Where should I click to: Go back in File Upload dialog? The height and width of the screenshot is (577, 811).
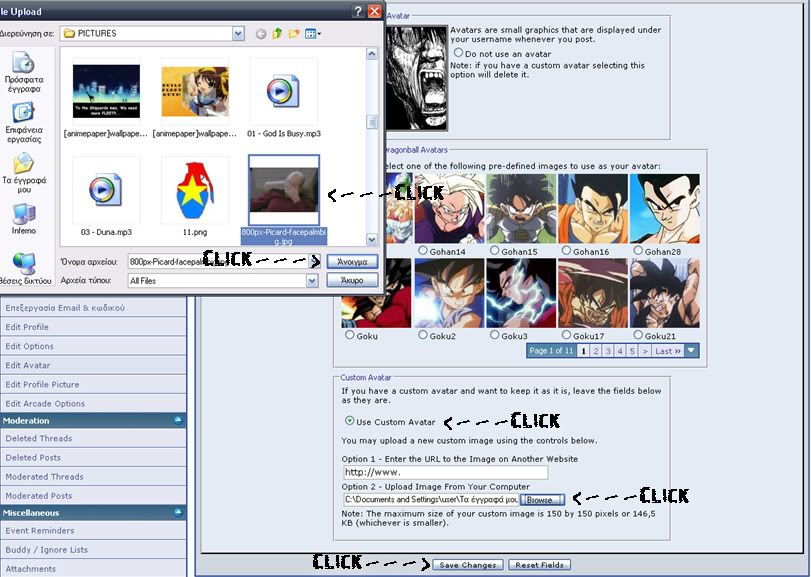pyautogui.click(x=261, y=34)
